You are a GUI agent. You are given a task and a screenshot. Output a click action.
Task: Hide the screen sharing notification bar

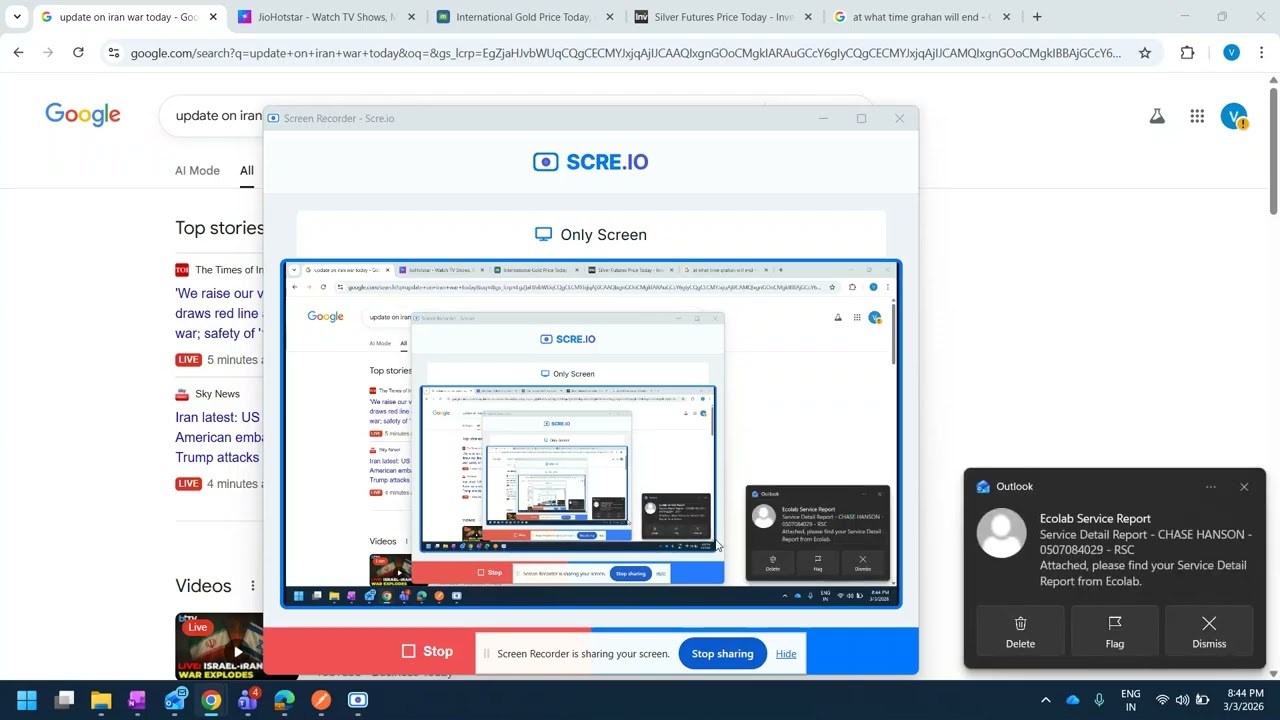(786, 654)
